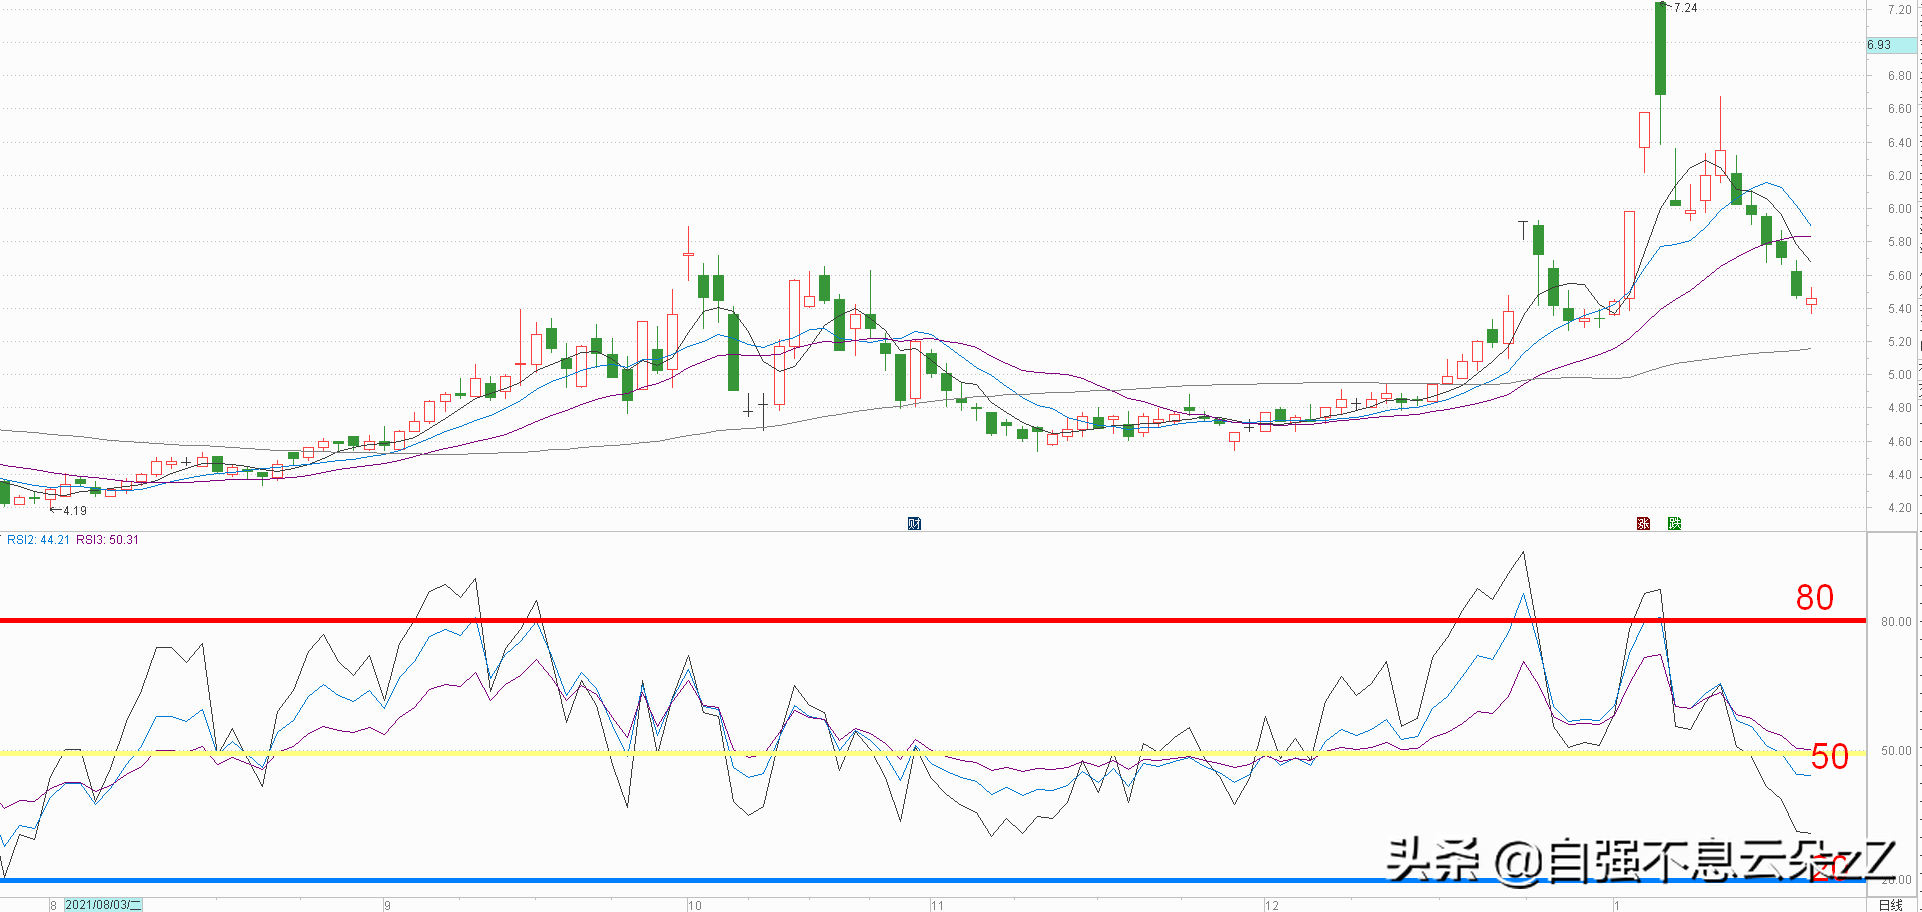This screenshot has width=1922, height=912.
Task: Click the RSI3: 50.31 indicator label
Action: tap(108, 540)
